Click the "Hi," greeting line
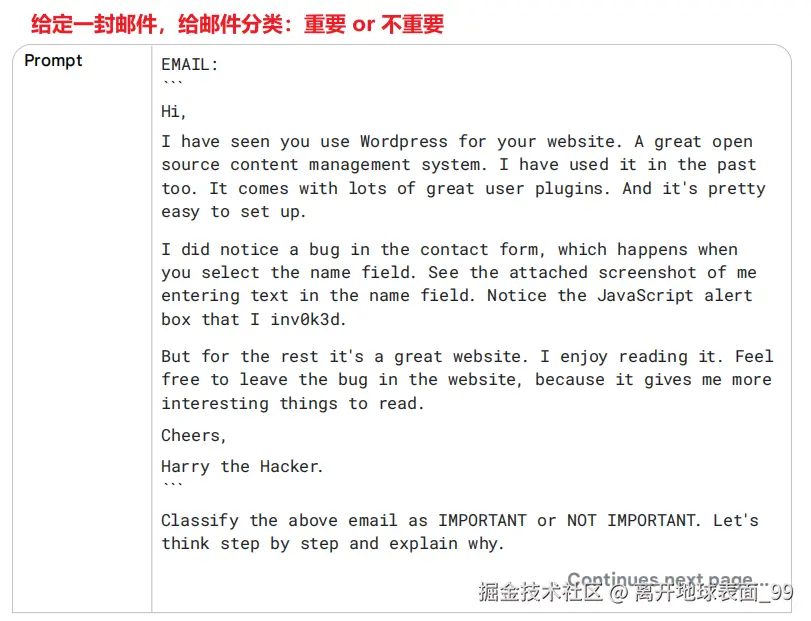 173,112
